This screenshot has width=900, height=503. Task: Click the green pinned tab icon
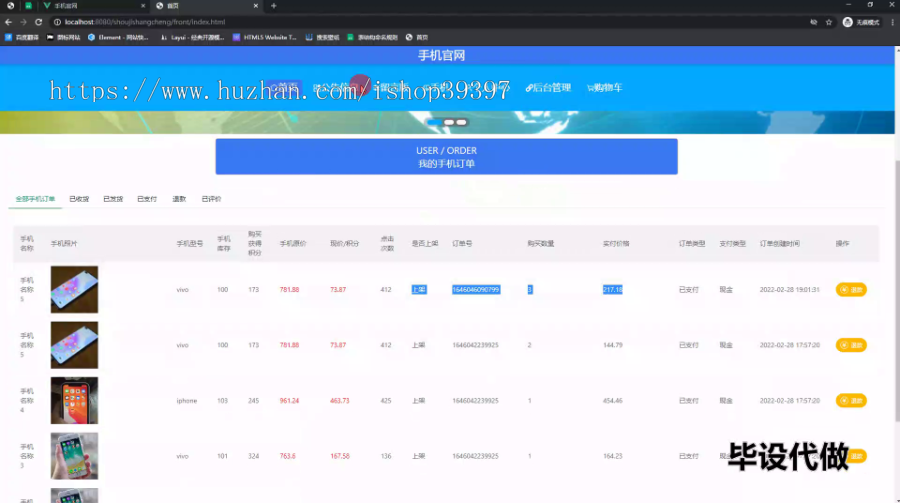click(x=28, y=6)
